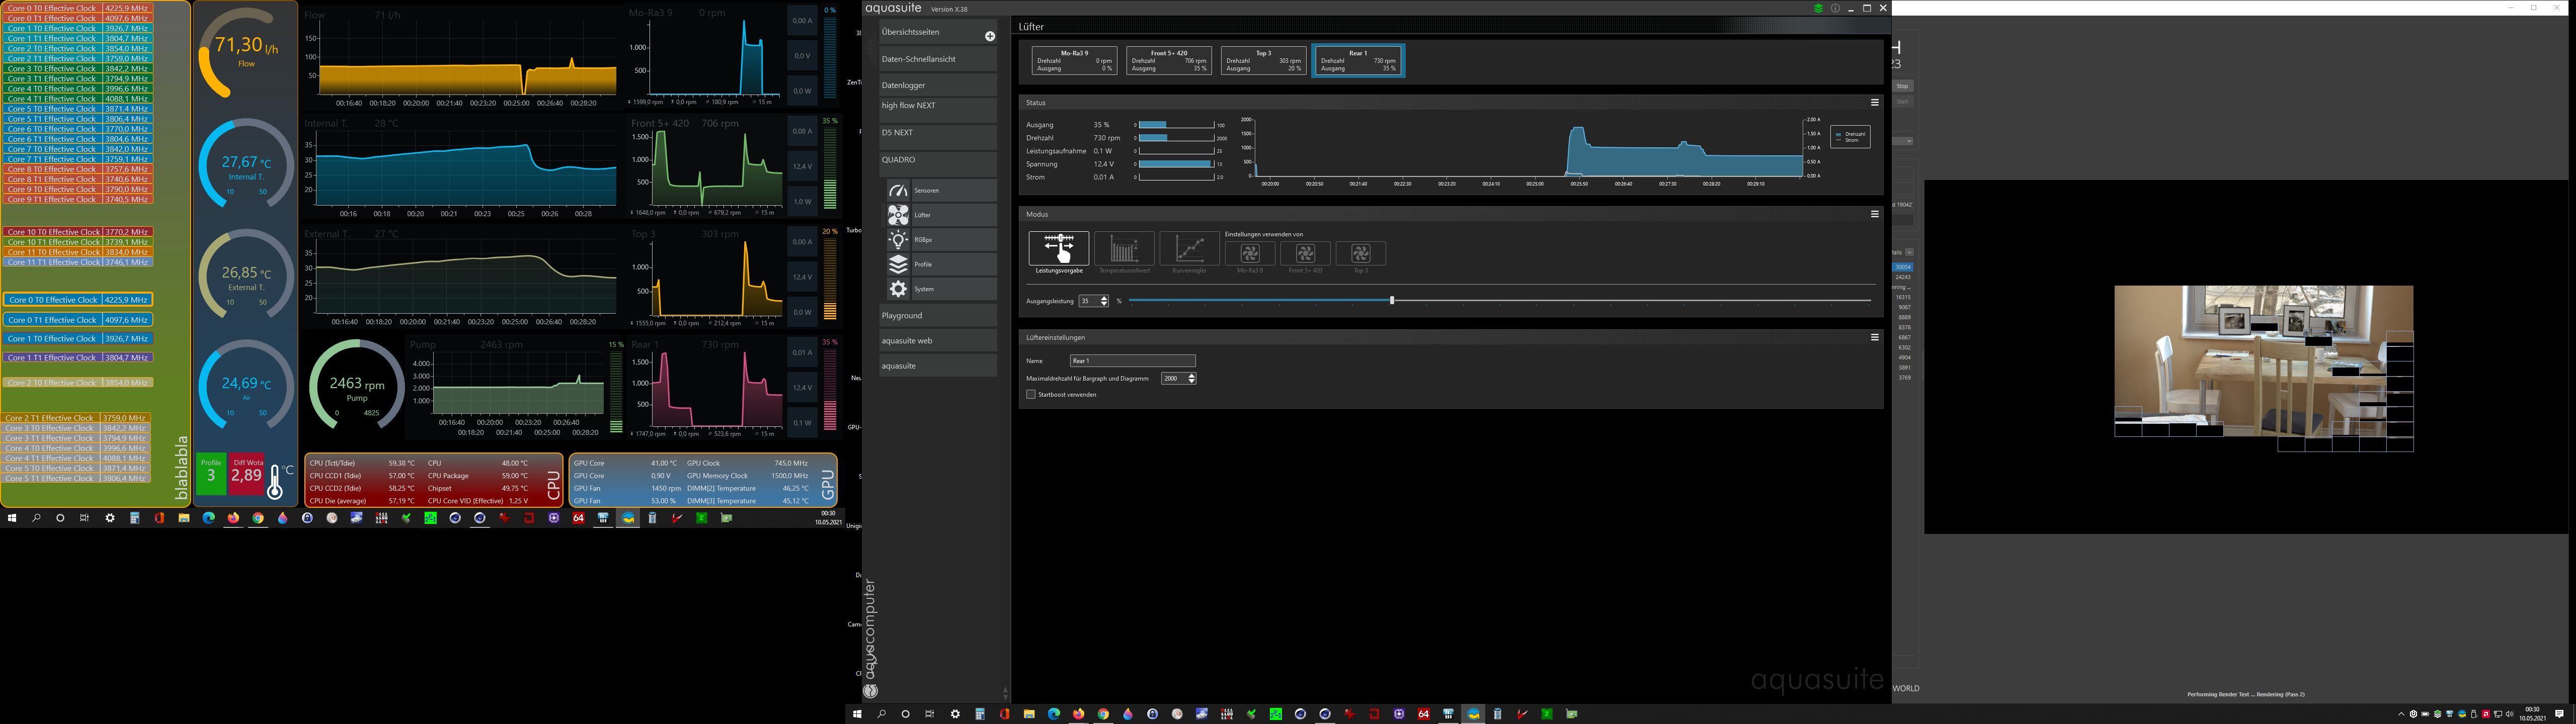Select Rear 1 fan tab
This screenshot has width=2576, height=724.
tap(1358, 60)
